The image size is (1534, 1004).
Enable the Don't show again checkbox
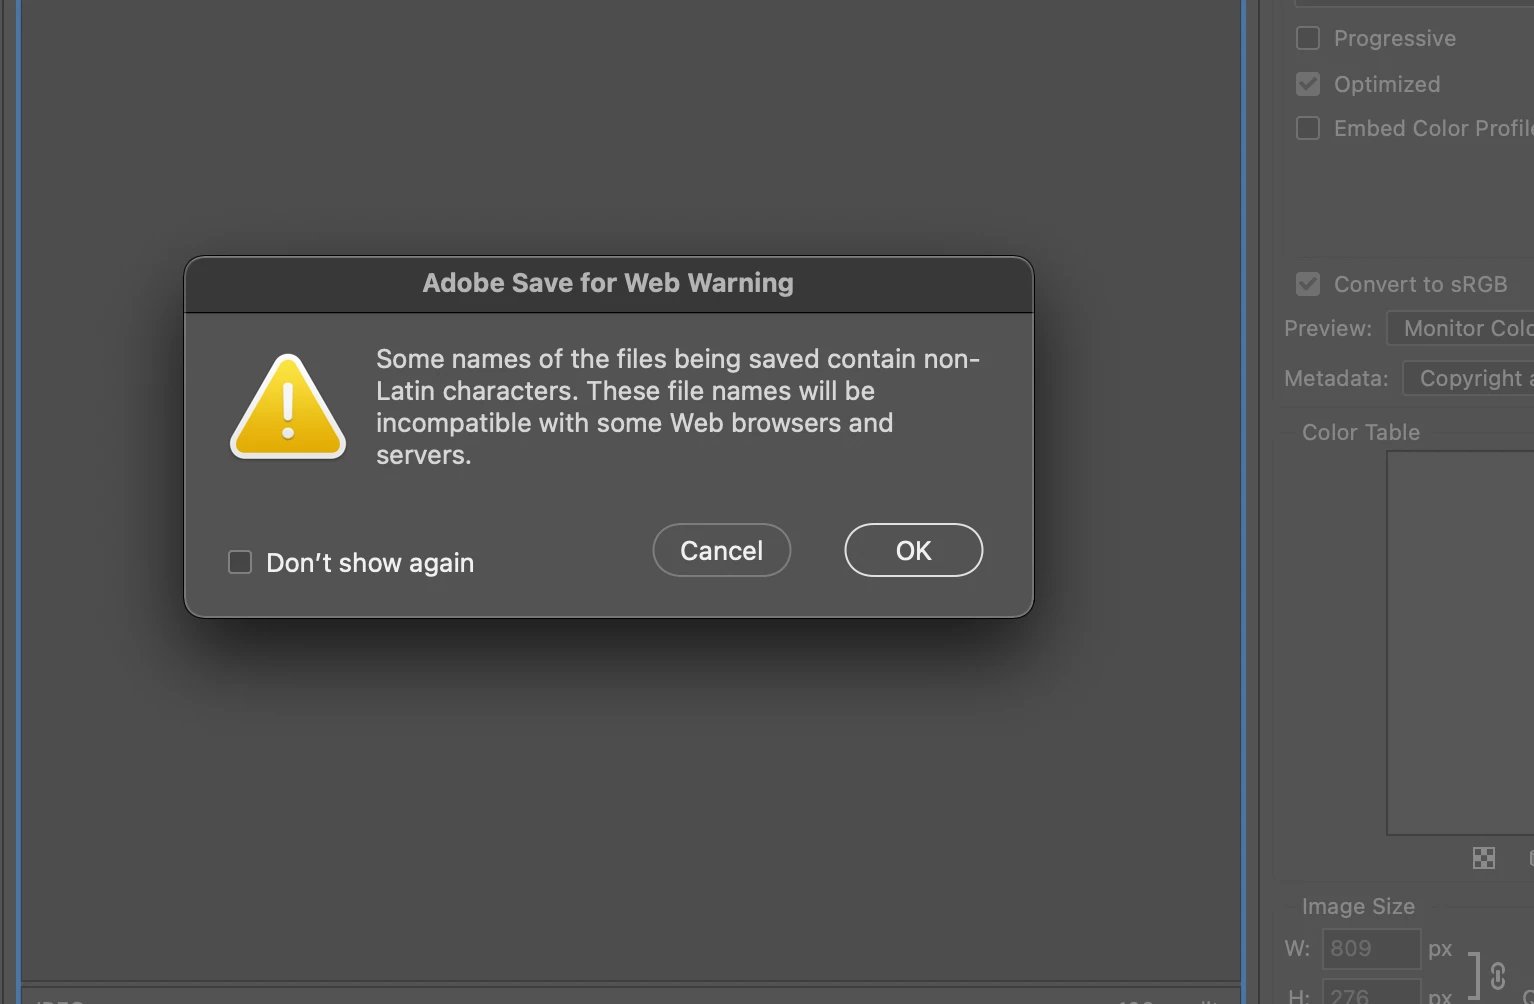(240, 562)
